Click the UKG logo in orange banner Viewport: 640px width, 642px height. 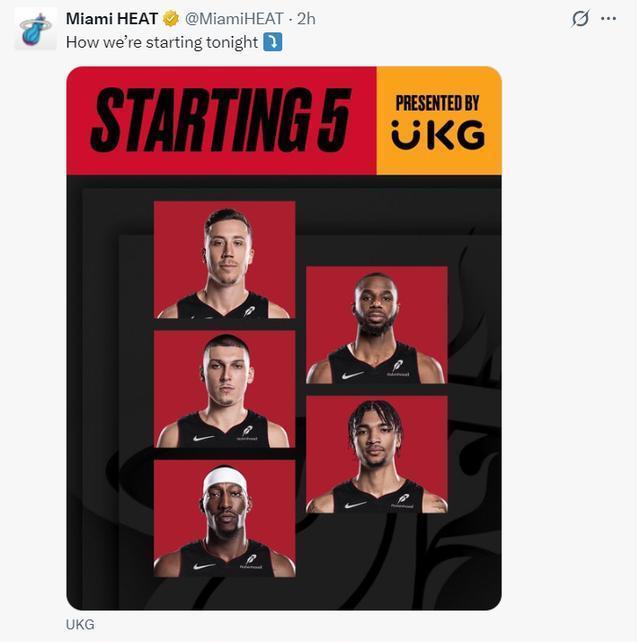pos(438,134)
